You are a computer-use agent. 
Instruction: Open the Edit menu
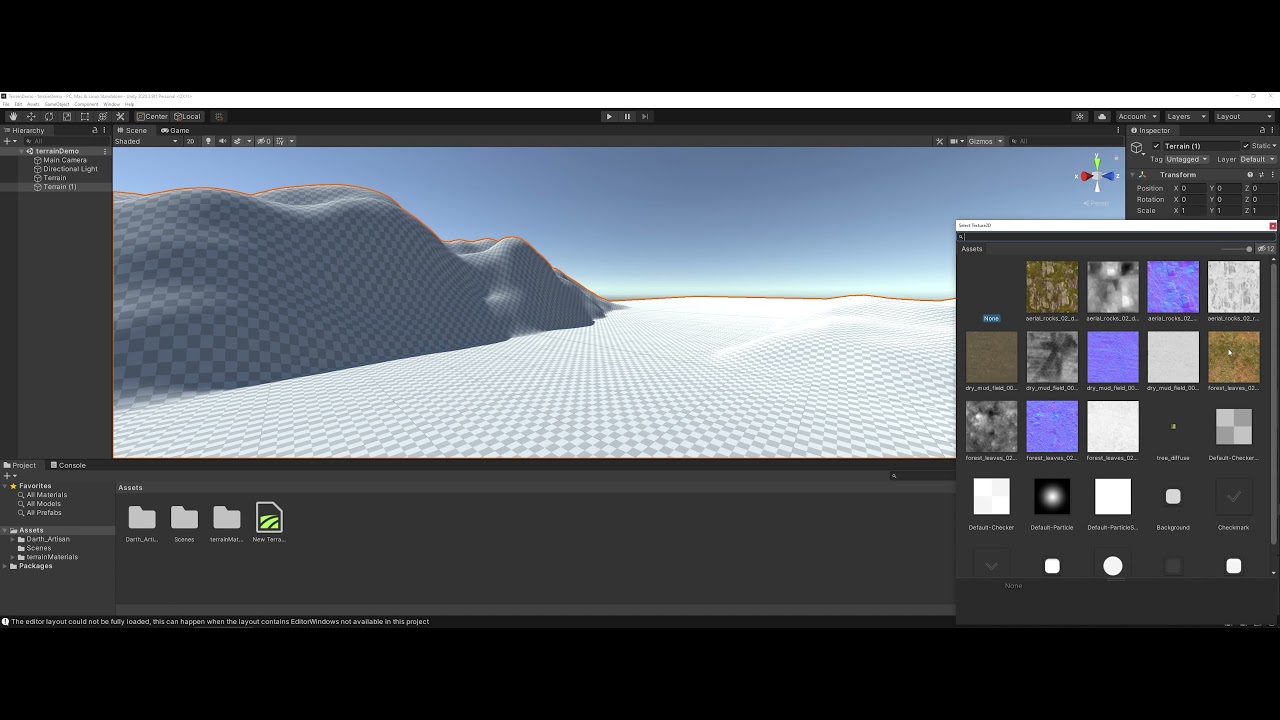18,104
